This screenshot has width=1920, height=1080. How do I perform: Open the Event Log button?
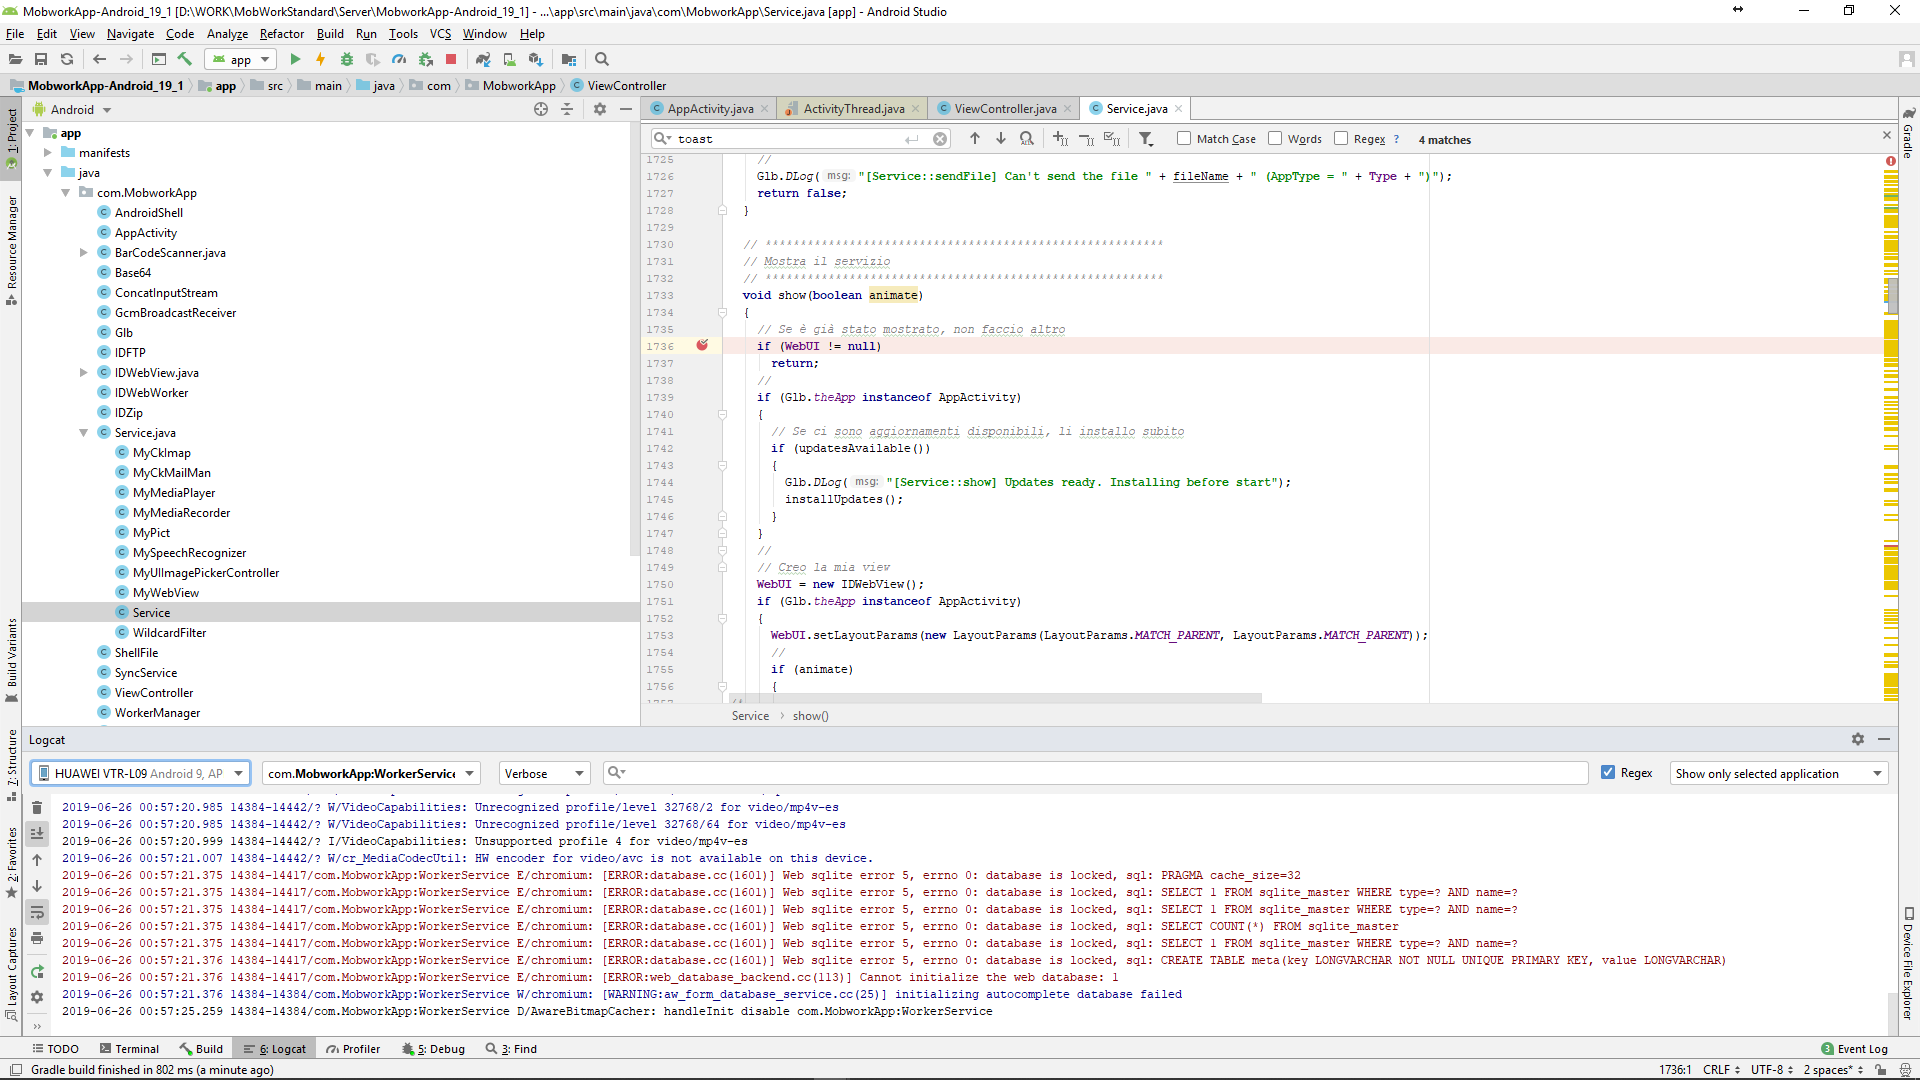(x=1854, y=1049)
